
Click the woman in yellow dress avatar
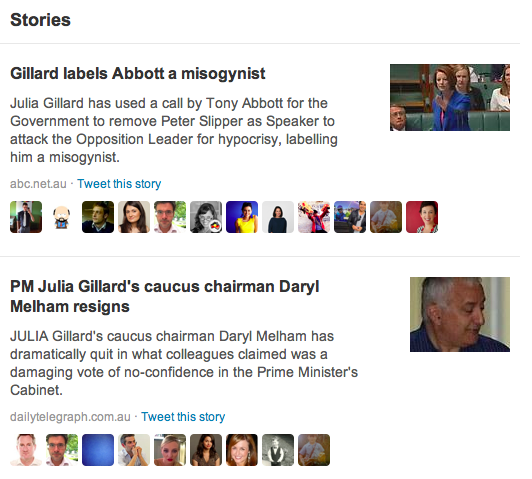pyautogui.click(x=242, y=217)
